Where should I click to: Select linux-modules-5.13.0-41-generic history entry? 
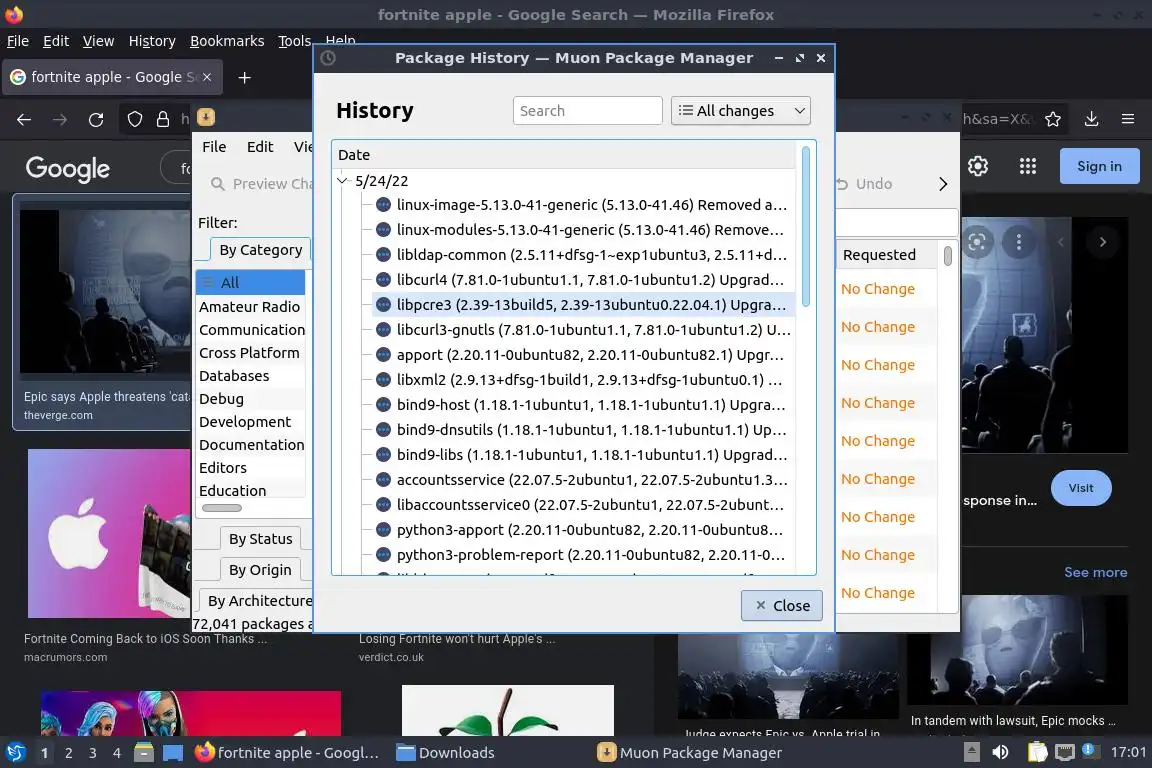coord(583,230)
